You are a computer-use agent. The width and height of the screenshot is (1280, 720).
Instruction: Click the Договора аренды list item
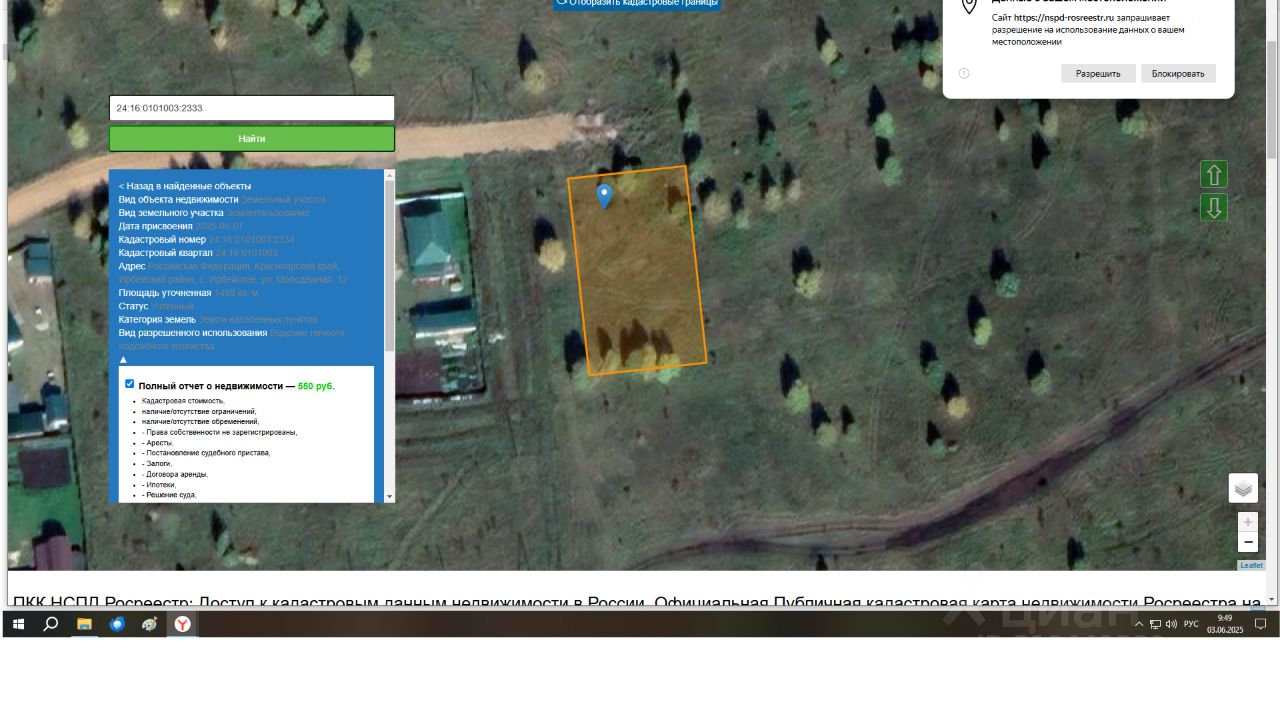pyautogui.click(x=175, y=474)
